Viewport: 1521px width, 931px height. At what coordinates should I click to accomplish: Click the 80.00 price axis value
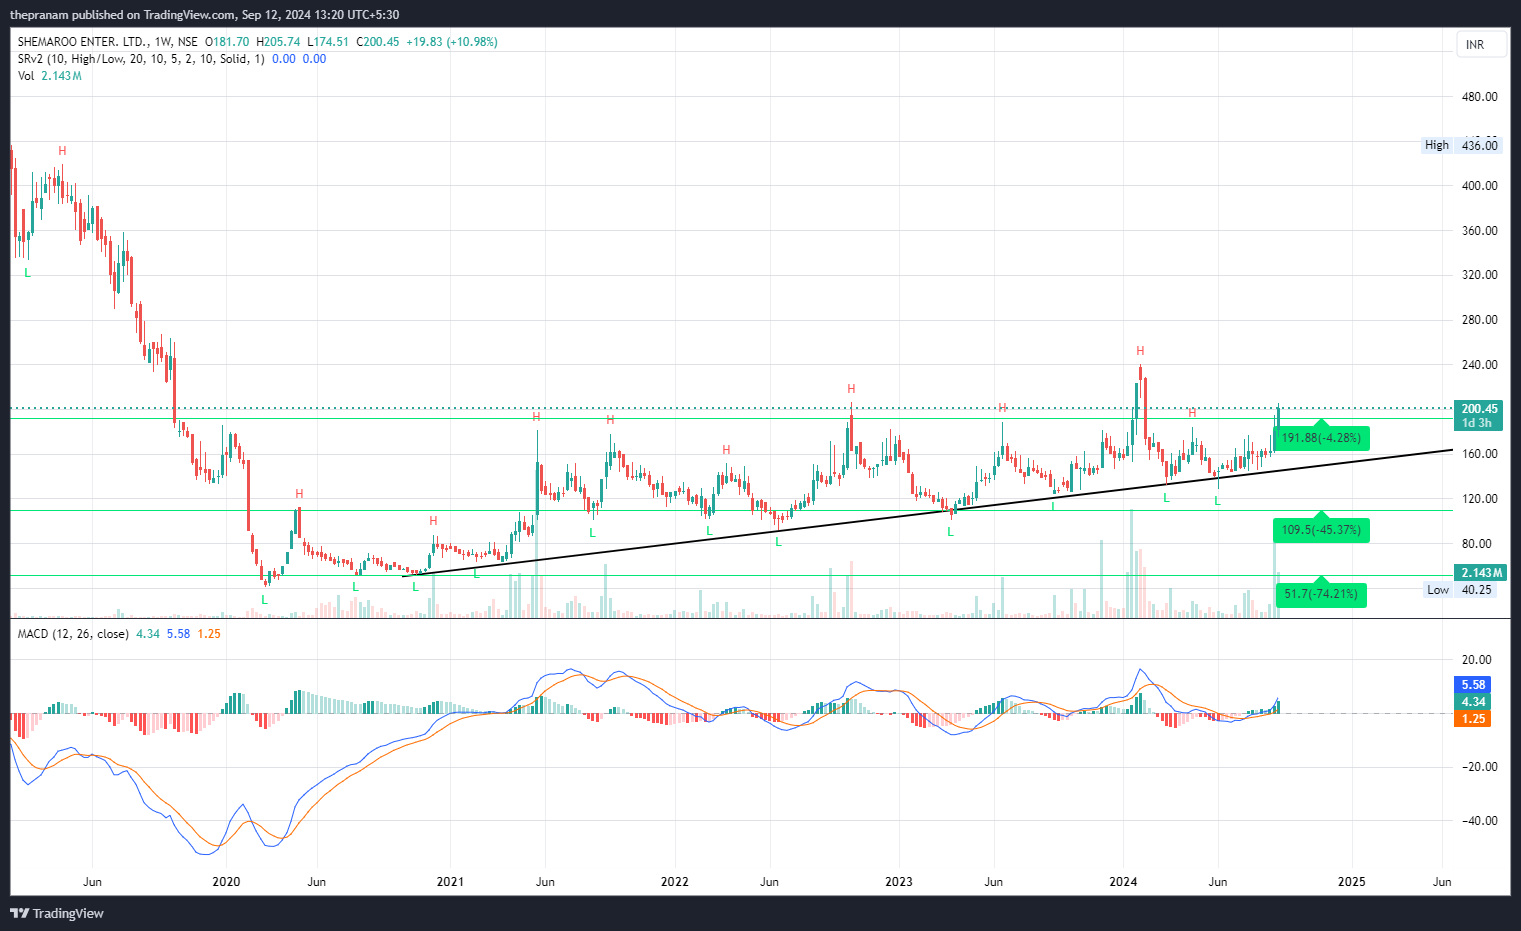(x=1476, y=544)
